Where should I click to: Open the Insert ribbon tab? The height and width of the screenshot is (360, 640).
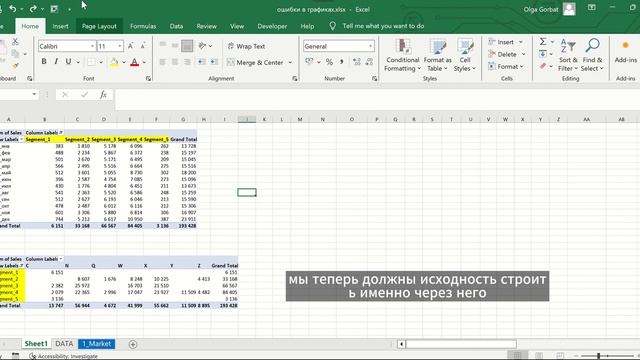click(x=60, y=26)
